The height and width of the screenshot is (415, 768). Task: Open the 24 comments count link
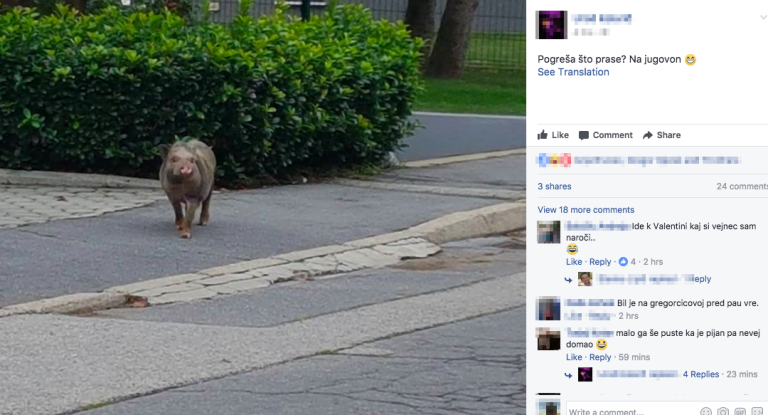(742, 186)
